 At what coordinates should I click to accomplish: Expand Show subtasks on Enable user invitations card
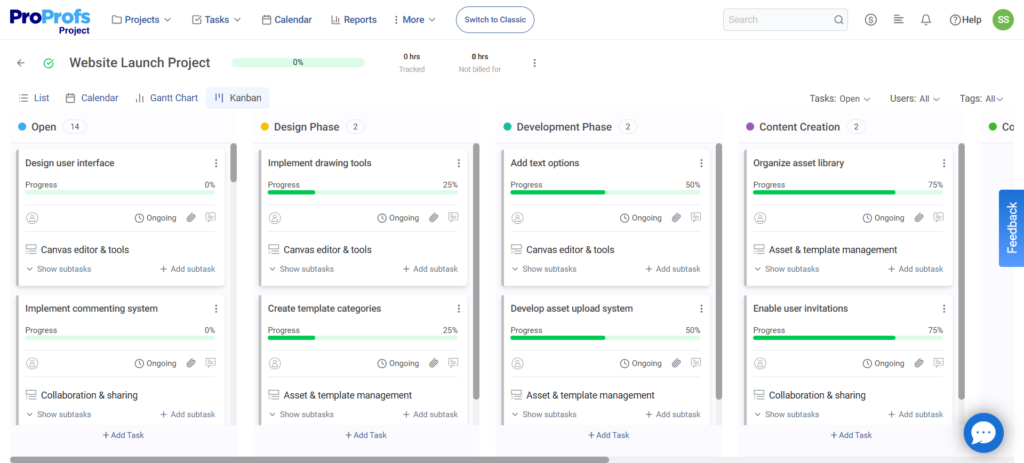pyautogui.click(x=786, y=415)
